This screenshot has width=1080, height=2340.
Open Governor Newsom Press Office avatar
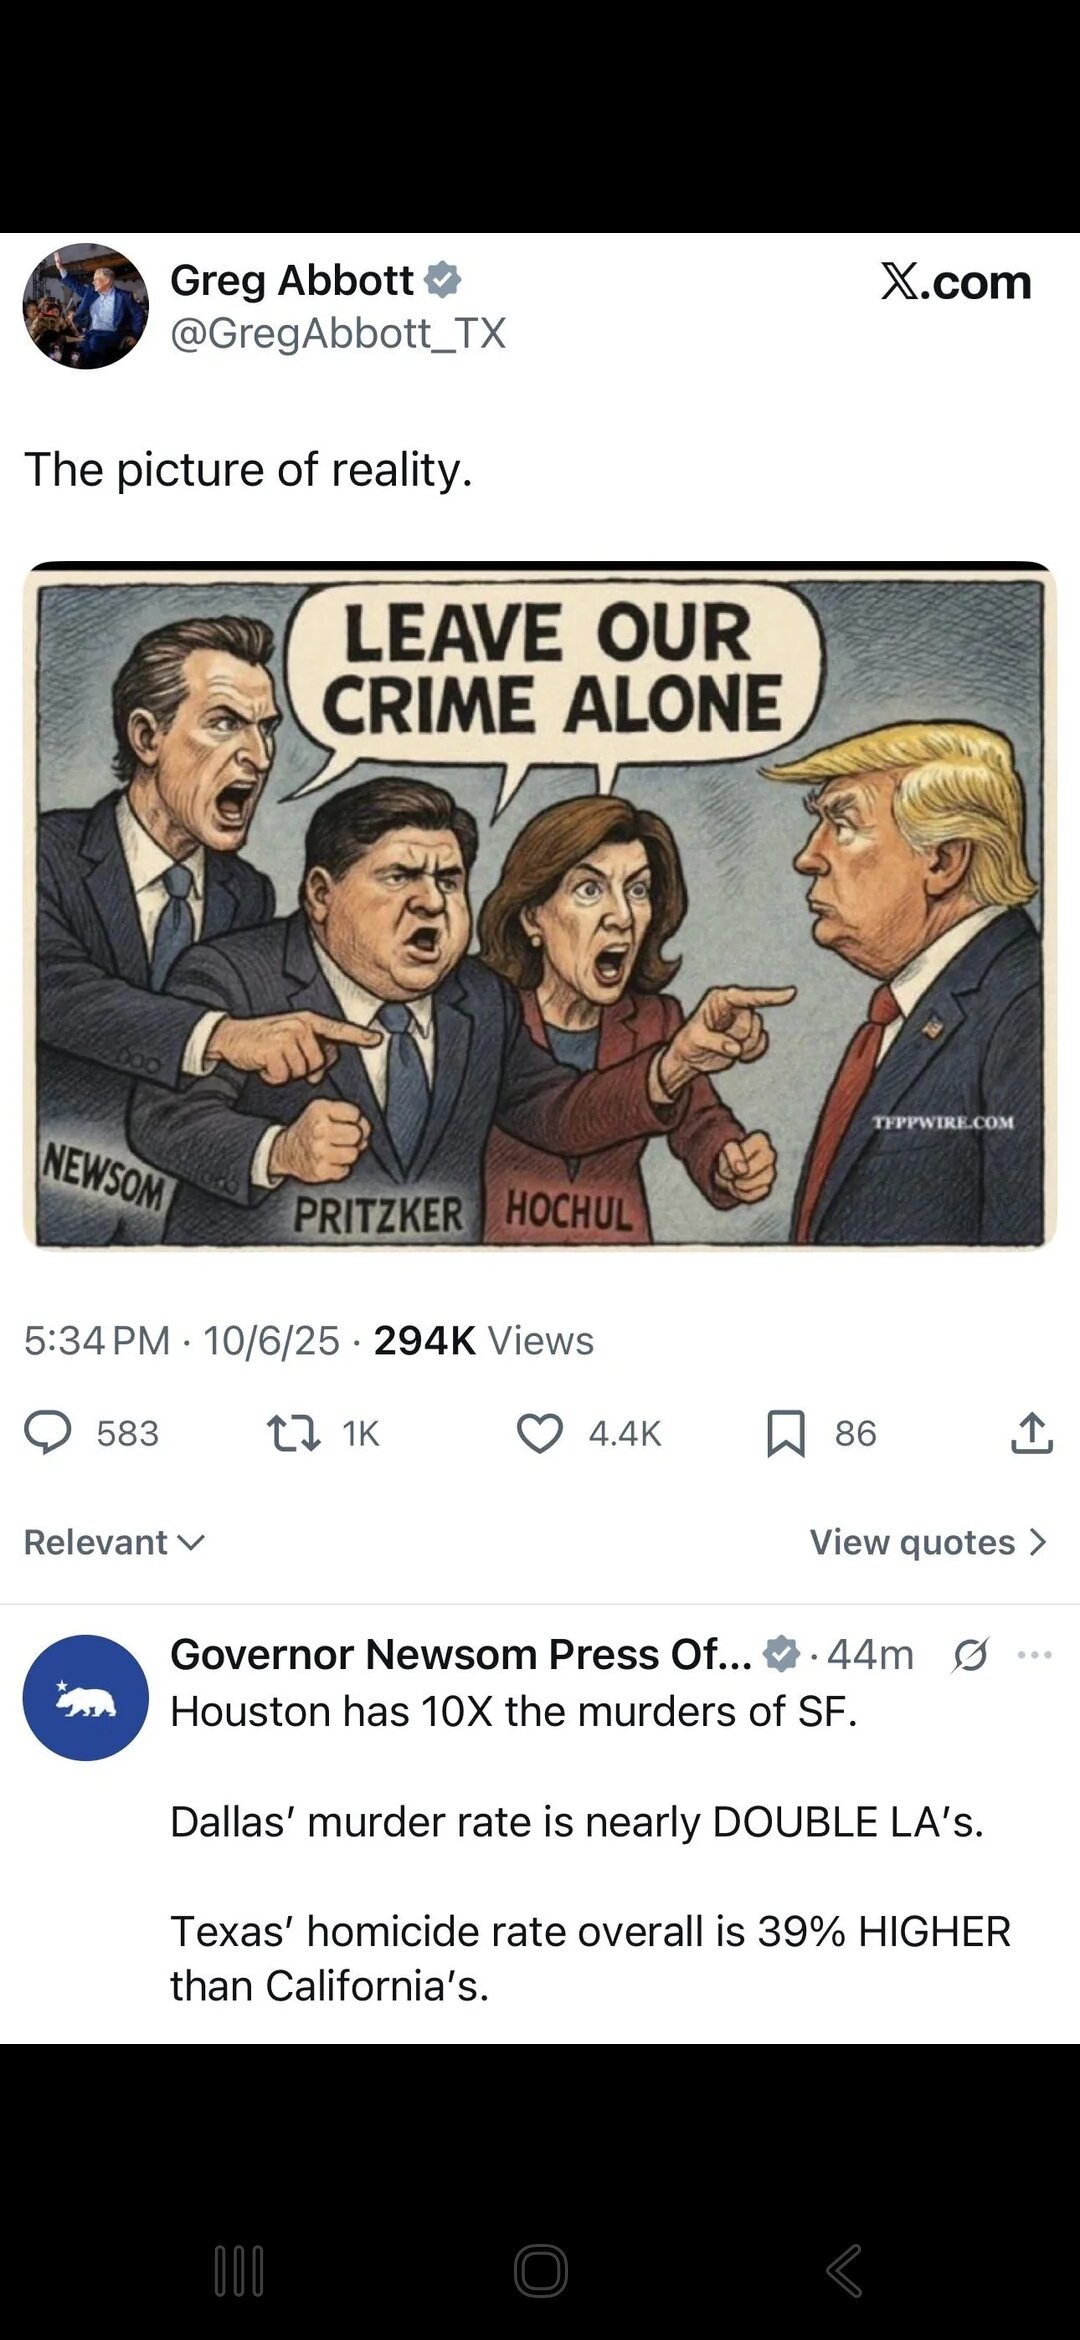click(x=86, y=1697)
